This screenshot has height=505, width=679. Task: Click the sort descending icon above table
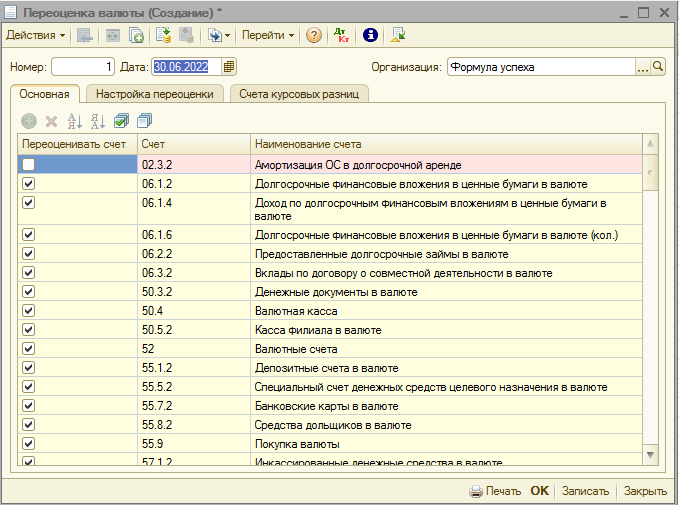click(97, 121)
